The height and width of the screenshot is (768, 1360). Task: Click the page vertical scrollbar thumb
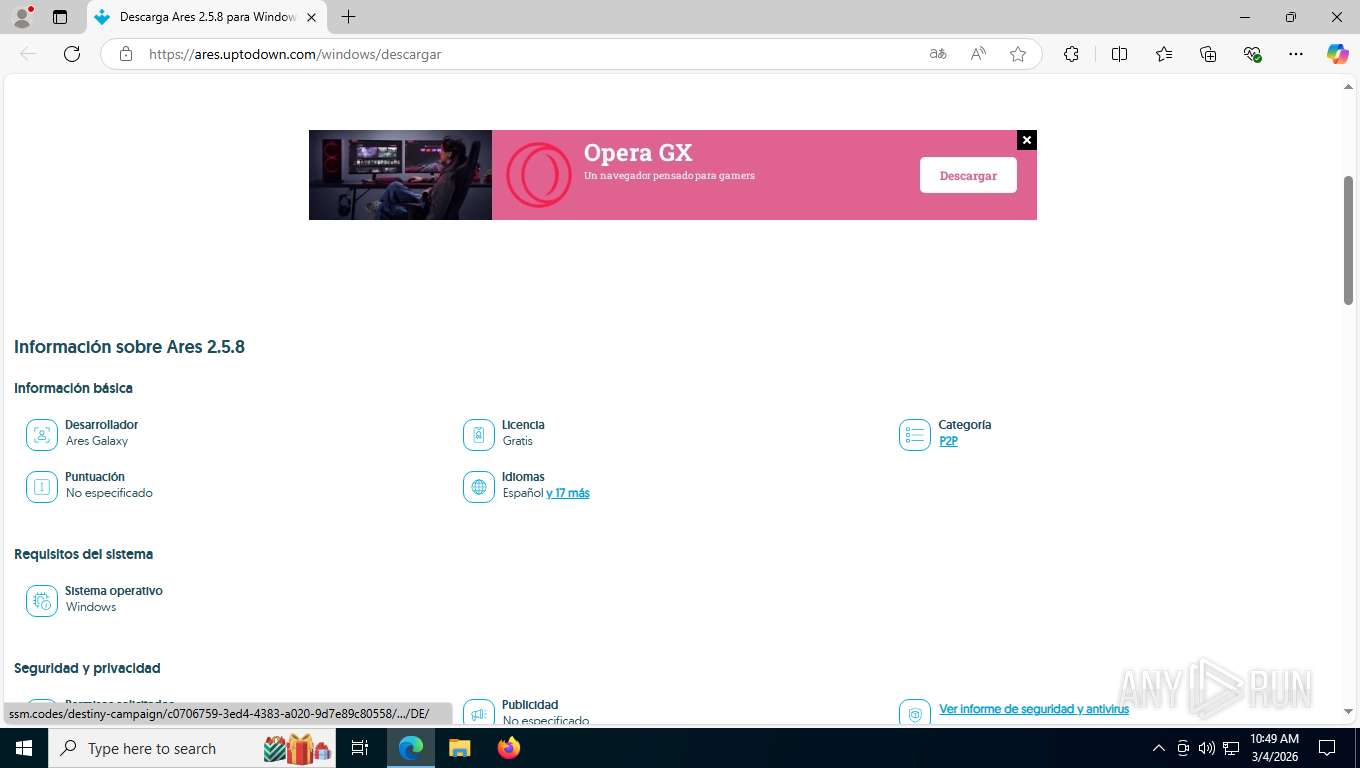click(x=1348, y=240)
